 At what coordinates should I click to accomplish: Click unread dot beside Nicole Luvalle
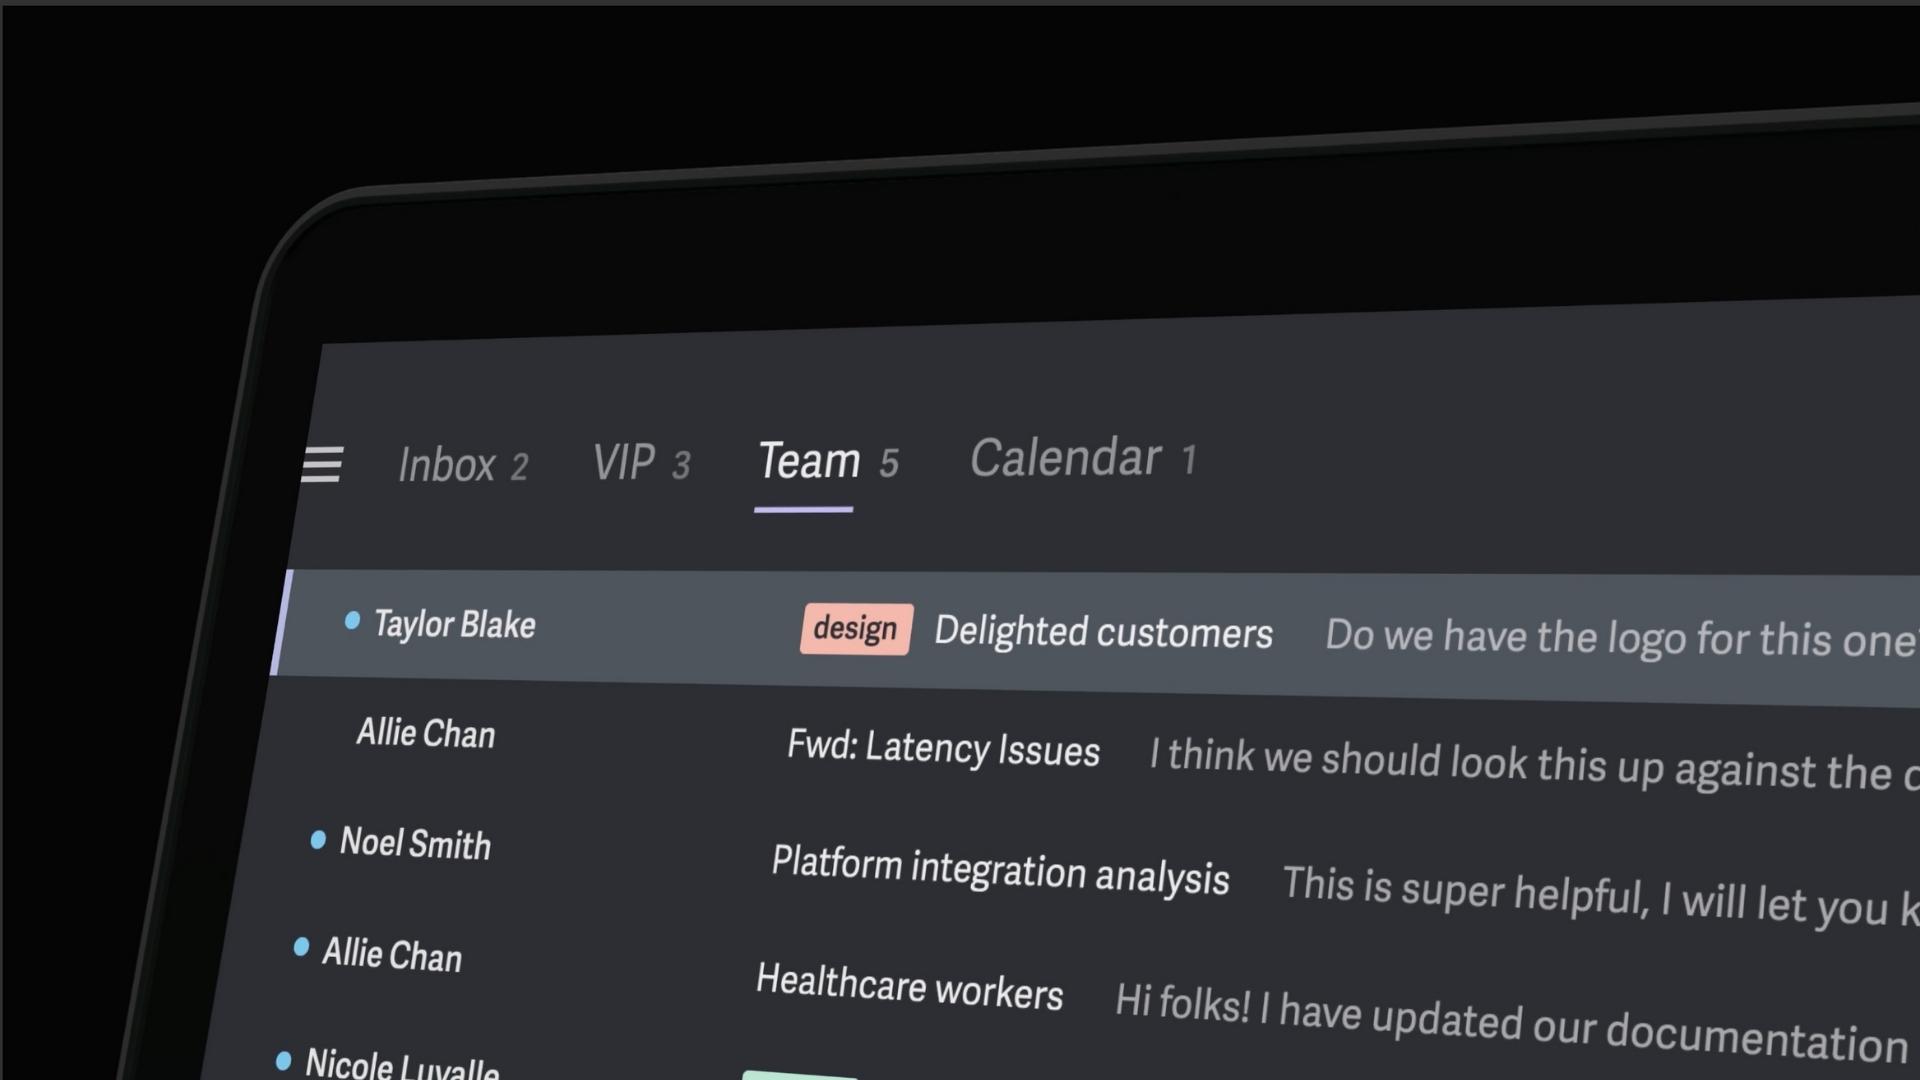tap(283, 1060)
